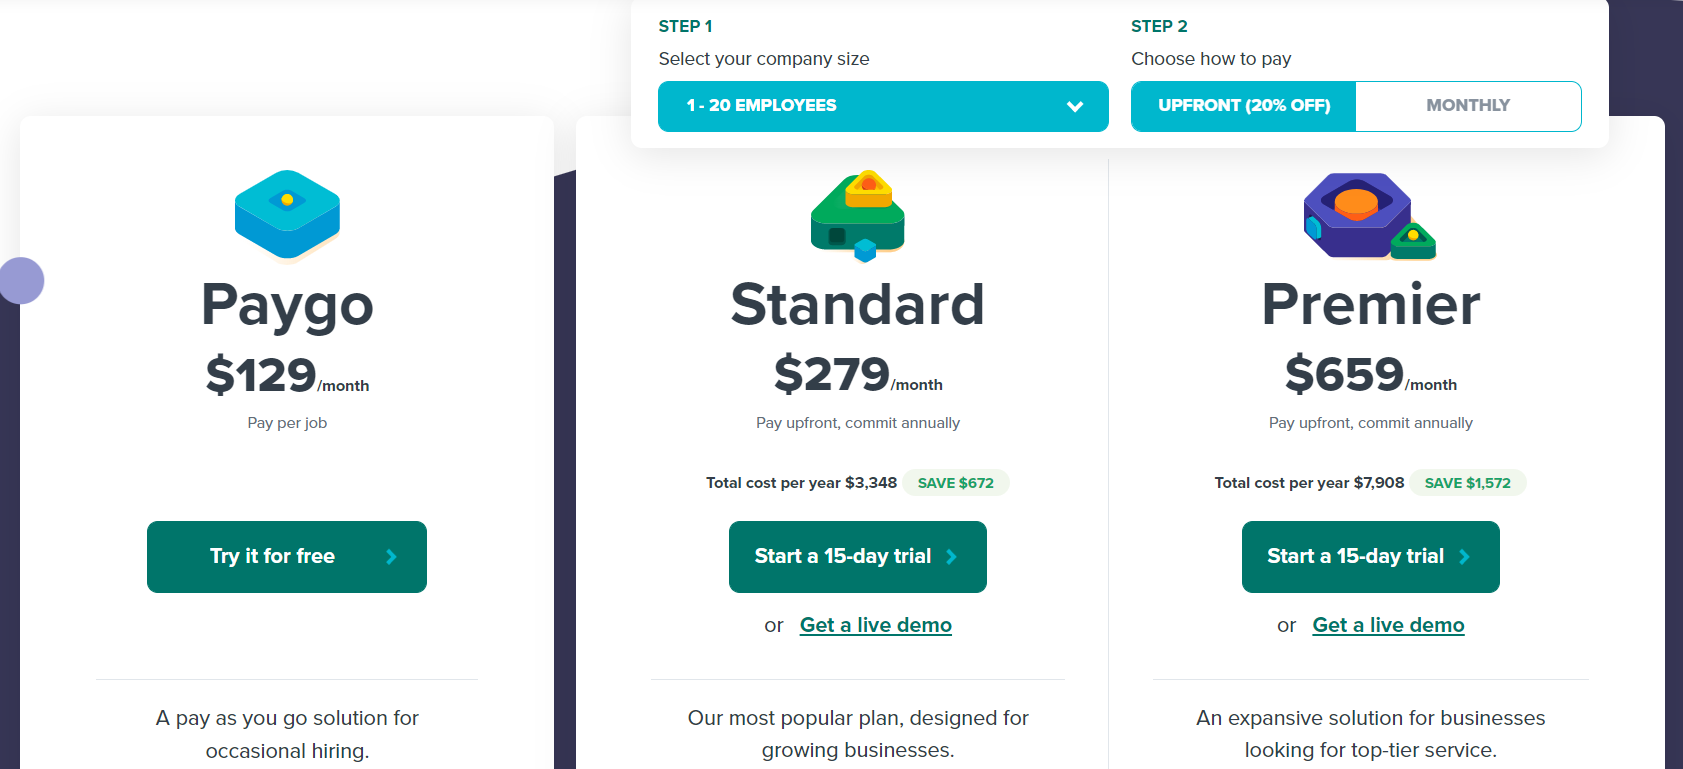Select Upfront (20% off) payment option

(x=1244, y=106)
